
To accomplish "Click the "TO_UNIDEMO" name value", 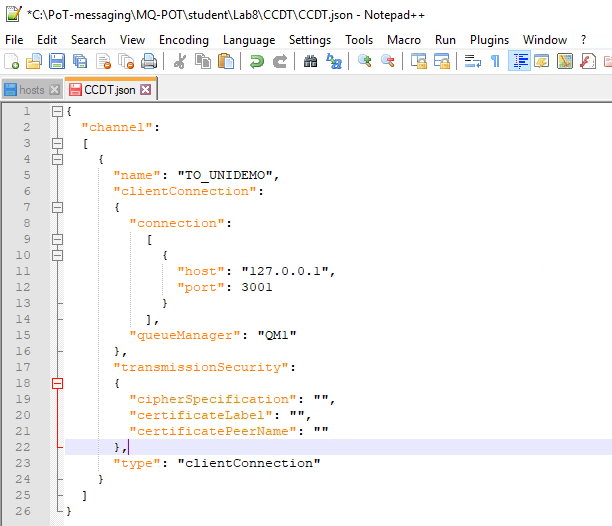I will coord(225,175).
